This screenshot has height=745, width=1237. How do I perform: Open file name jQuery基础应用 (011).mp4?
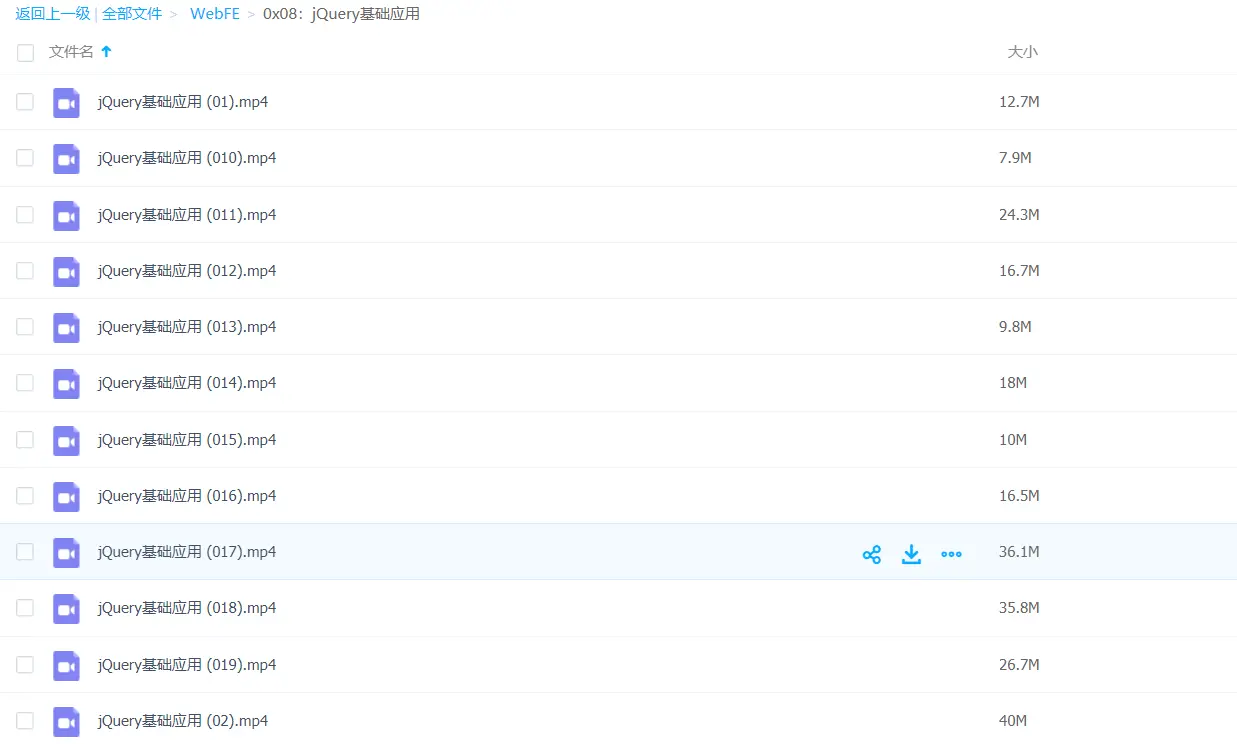click(187, 215)
